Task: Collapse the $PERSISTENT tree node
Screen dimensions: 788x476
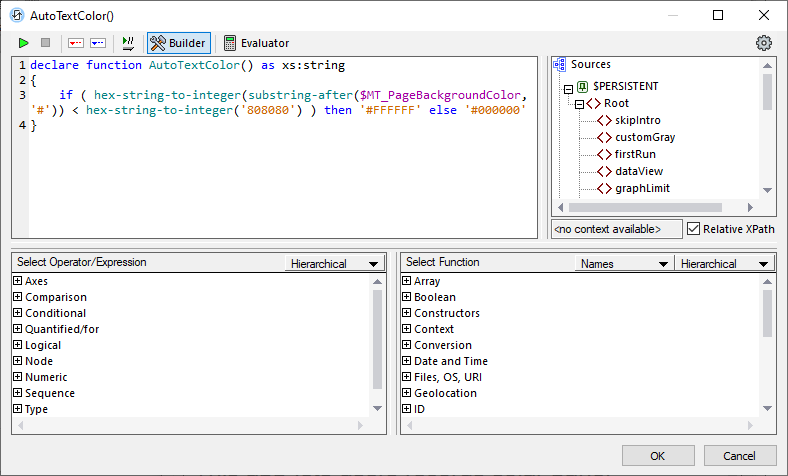Action: [x=569, y=87]
